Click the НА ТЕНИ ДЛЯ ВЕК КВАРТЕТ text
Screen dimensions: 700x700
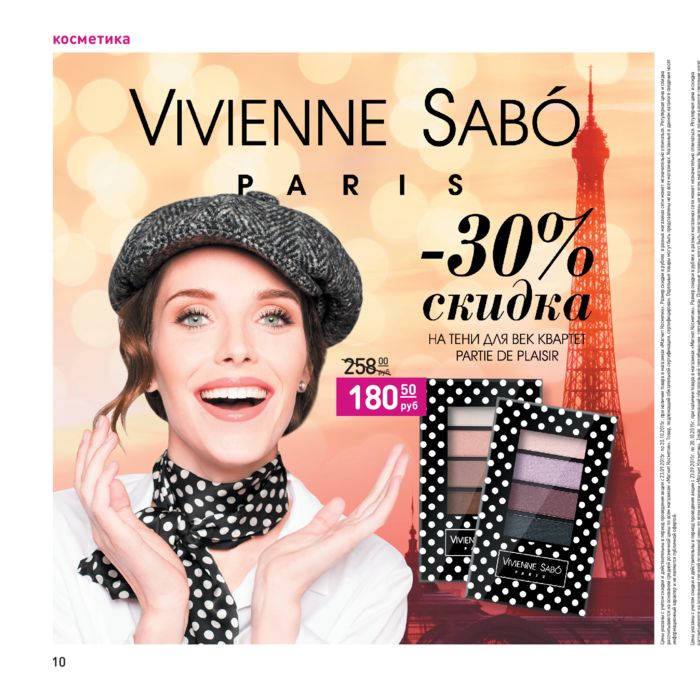coord(506,340)
